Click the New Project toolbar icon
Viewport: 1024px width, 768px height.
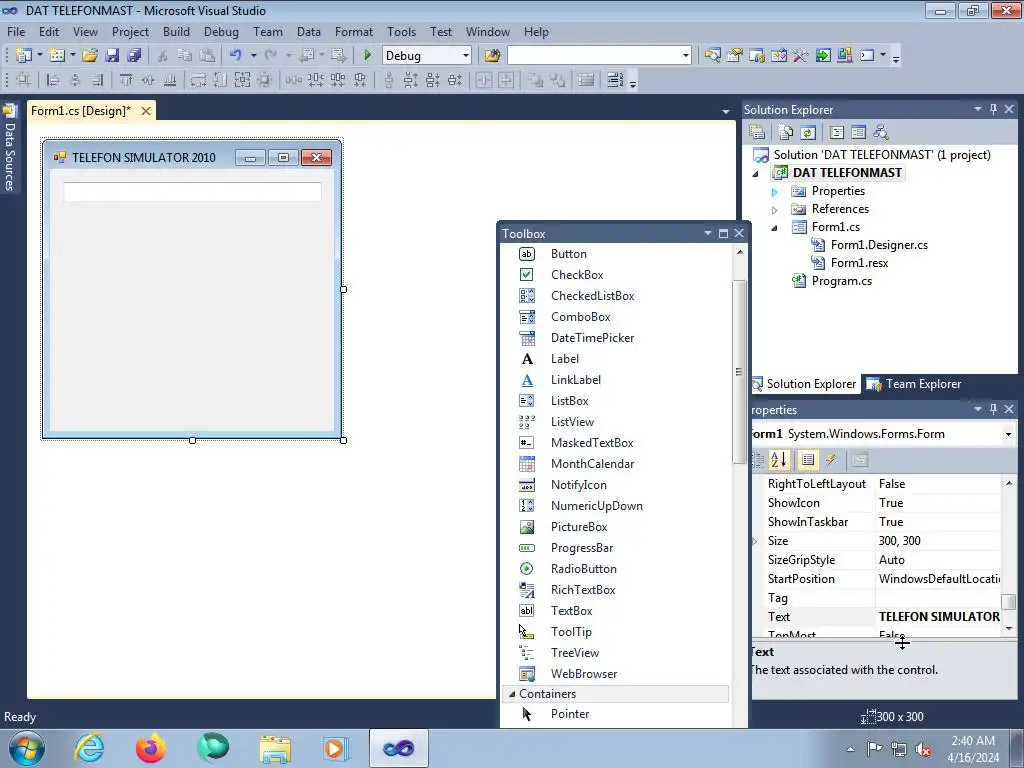pos(24,56)
